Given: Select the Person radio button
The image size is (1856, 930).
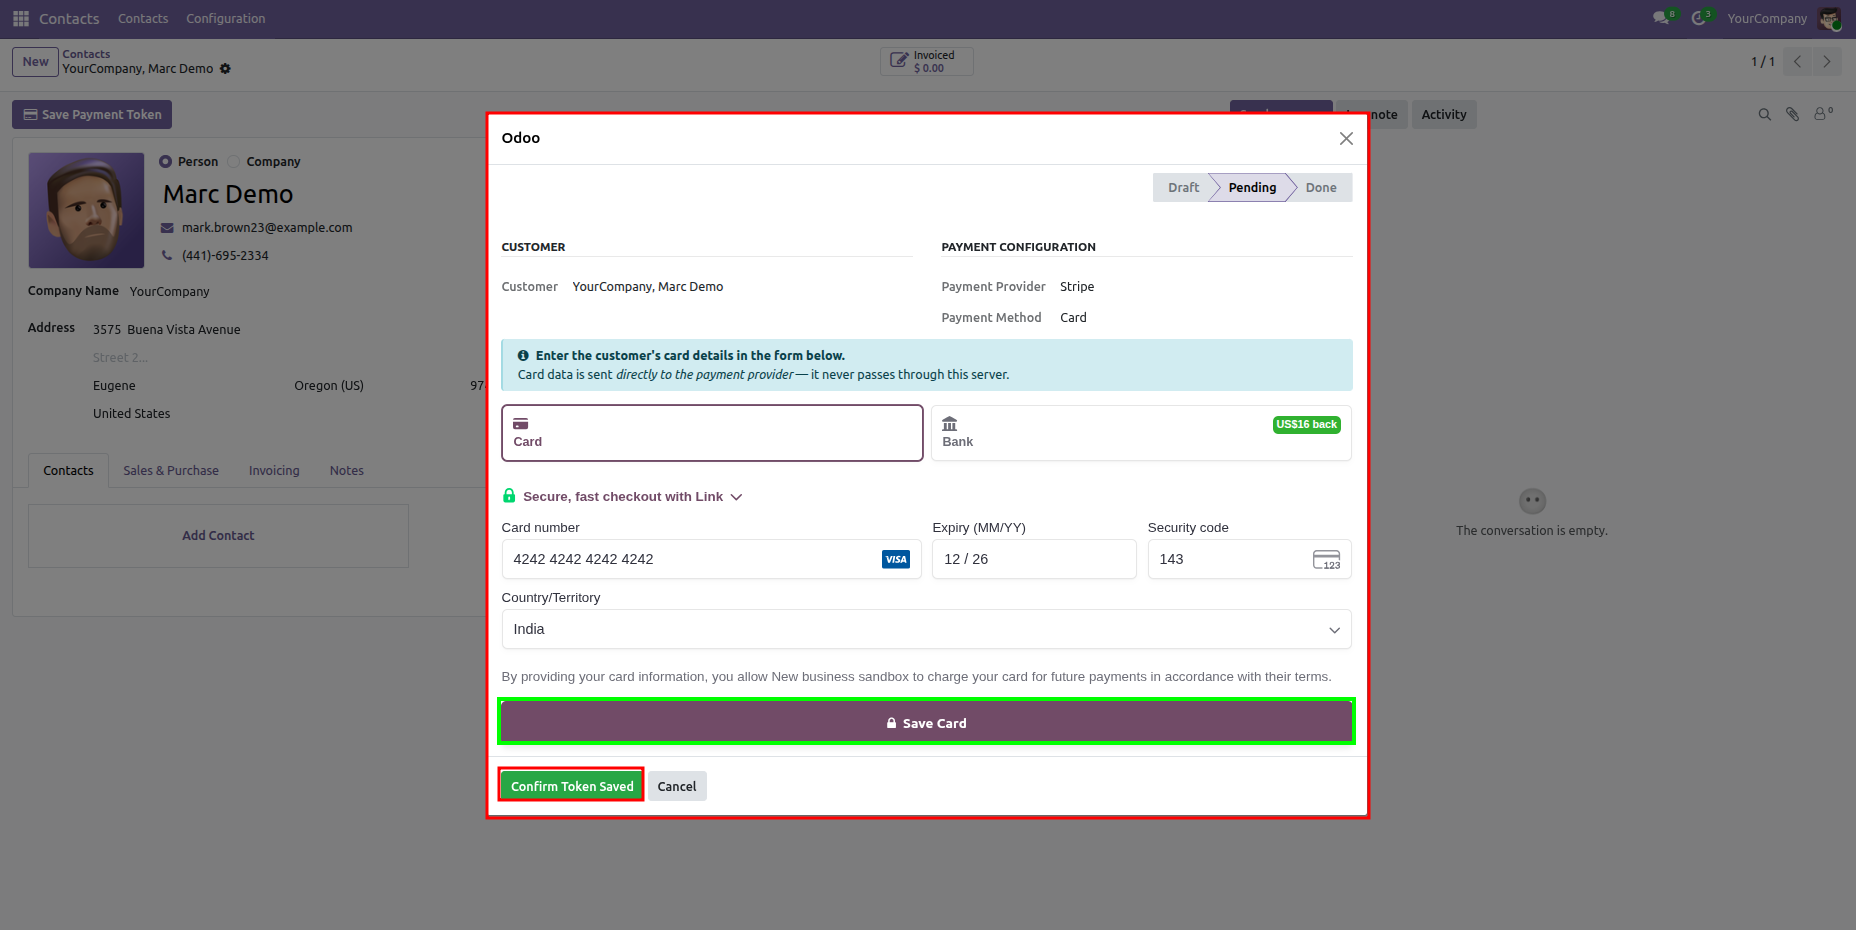Looking at the screenshot, I should [x=166, y=162].
